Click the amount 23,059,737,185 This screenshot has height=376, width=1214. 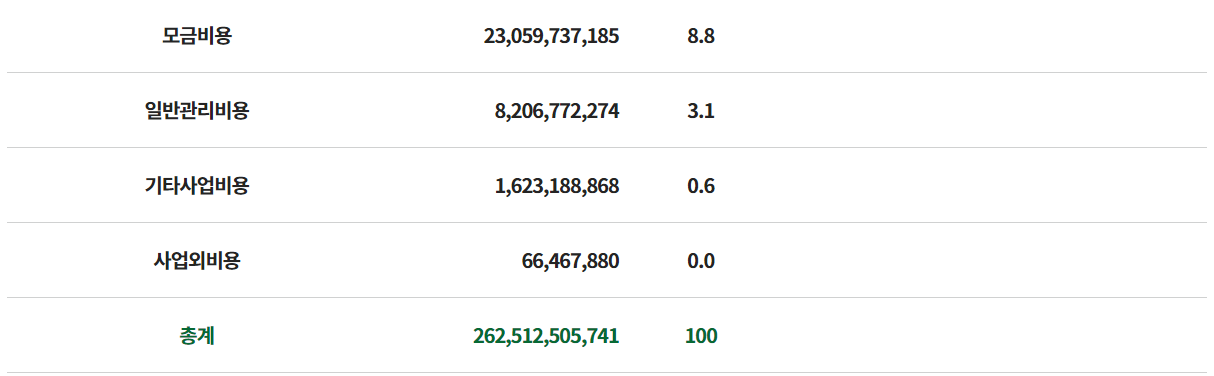[x=551, y=37]
